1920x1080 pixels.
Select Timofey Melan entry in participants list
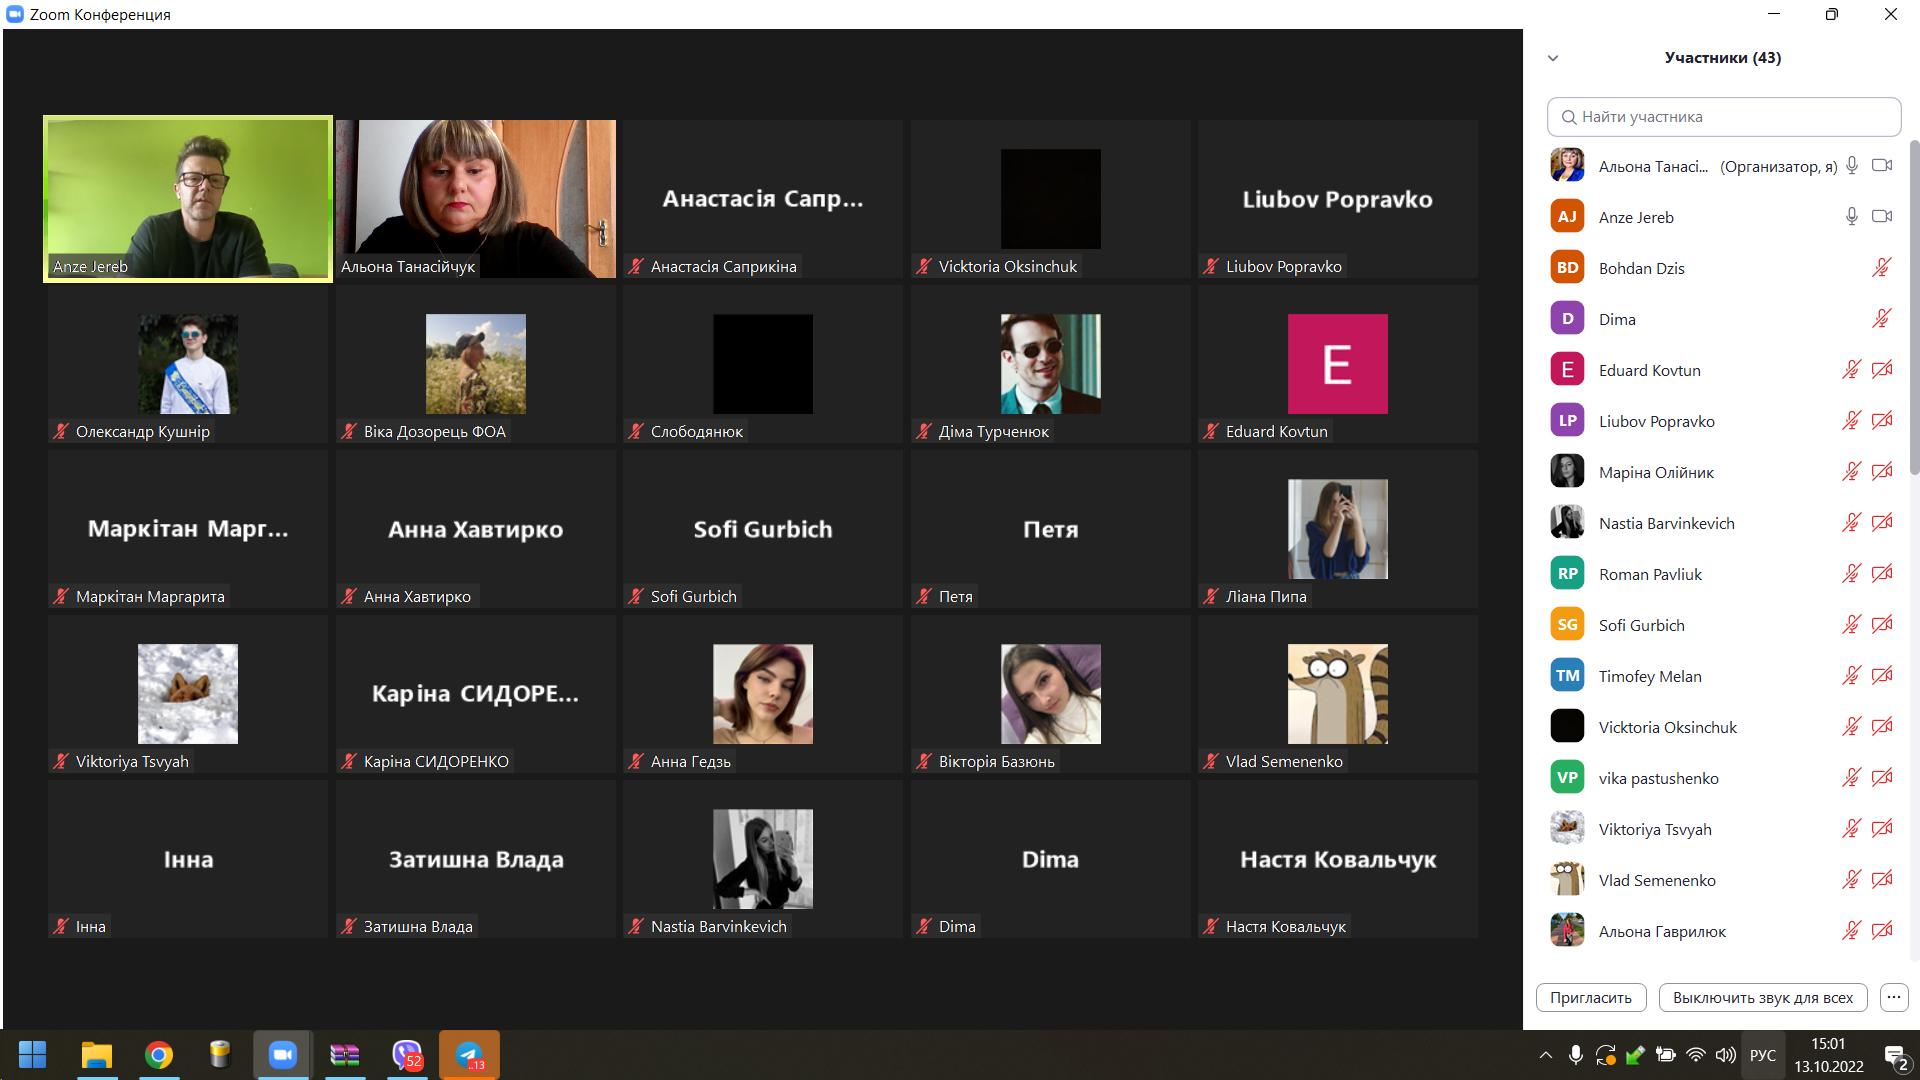click(1650, 676)
